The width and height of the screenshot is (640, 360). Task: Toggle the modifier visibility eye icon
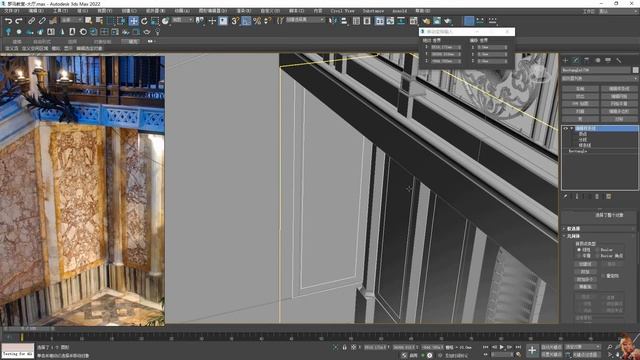(x=565, y=128)
